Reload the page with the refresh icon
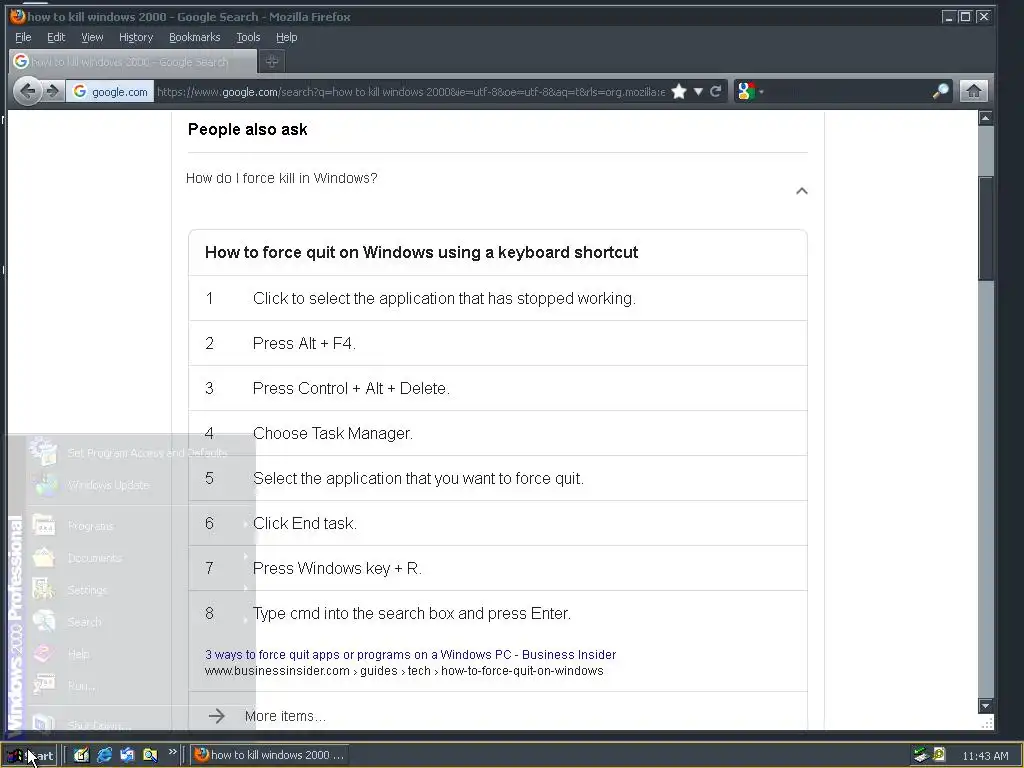 (716, 91)
